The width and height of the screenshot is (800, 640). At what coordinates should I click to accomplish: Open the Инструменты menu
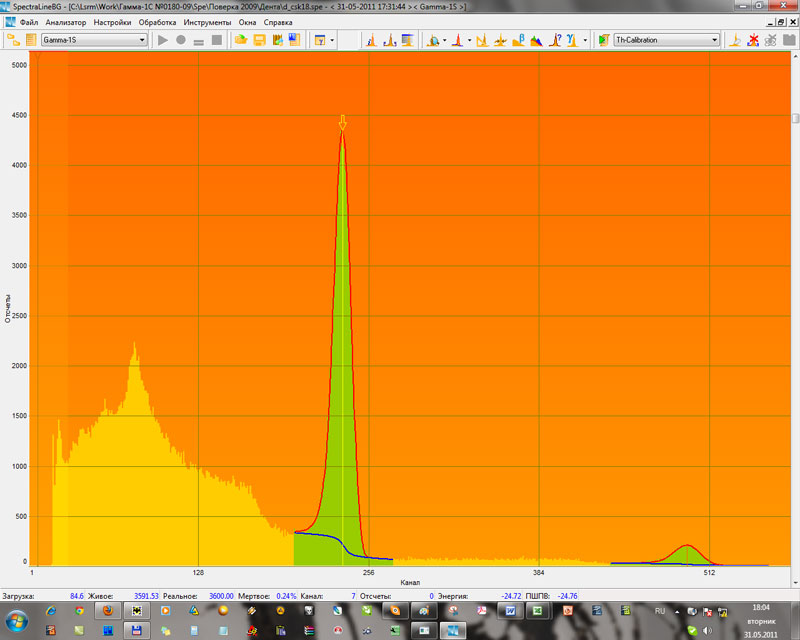pos(207,22)
